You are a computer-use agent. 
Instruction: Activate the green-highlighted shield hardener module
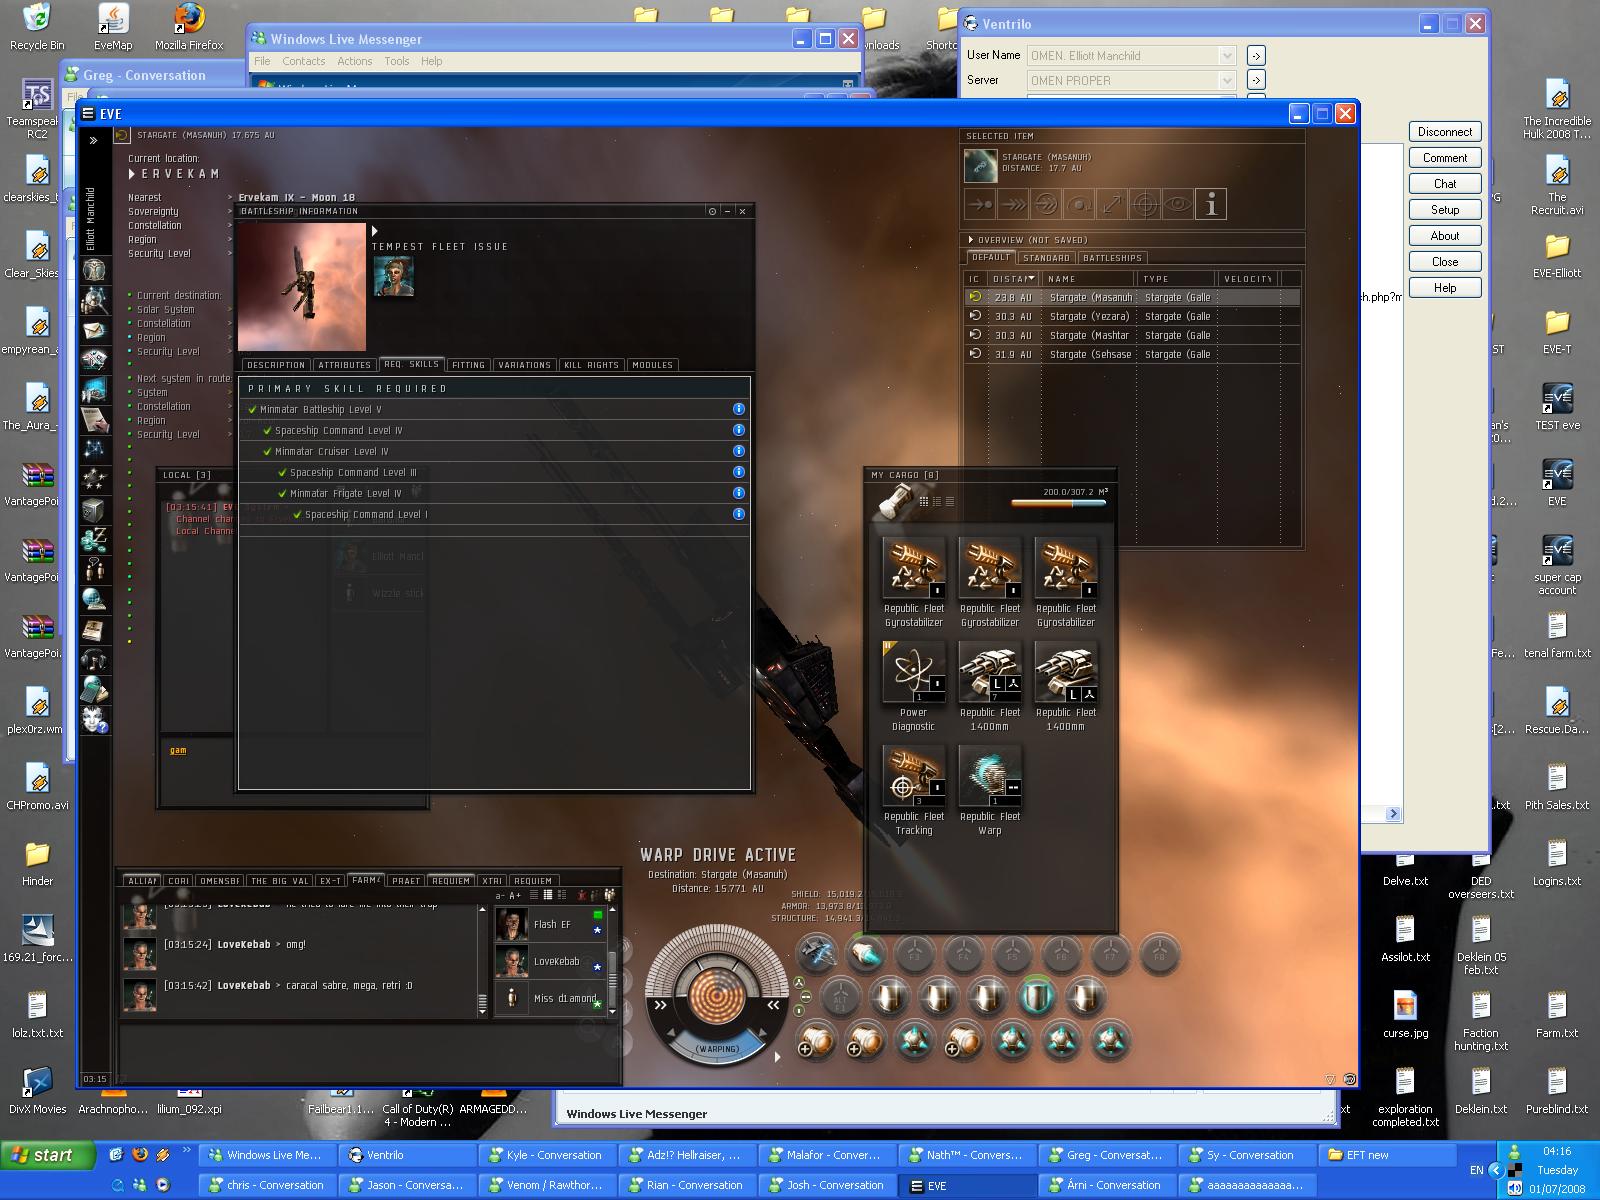(x=1036, y=997)
